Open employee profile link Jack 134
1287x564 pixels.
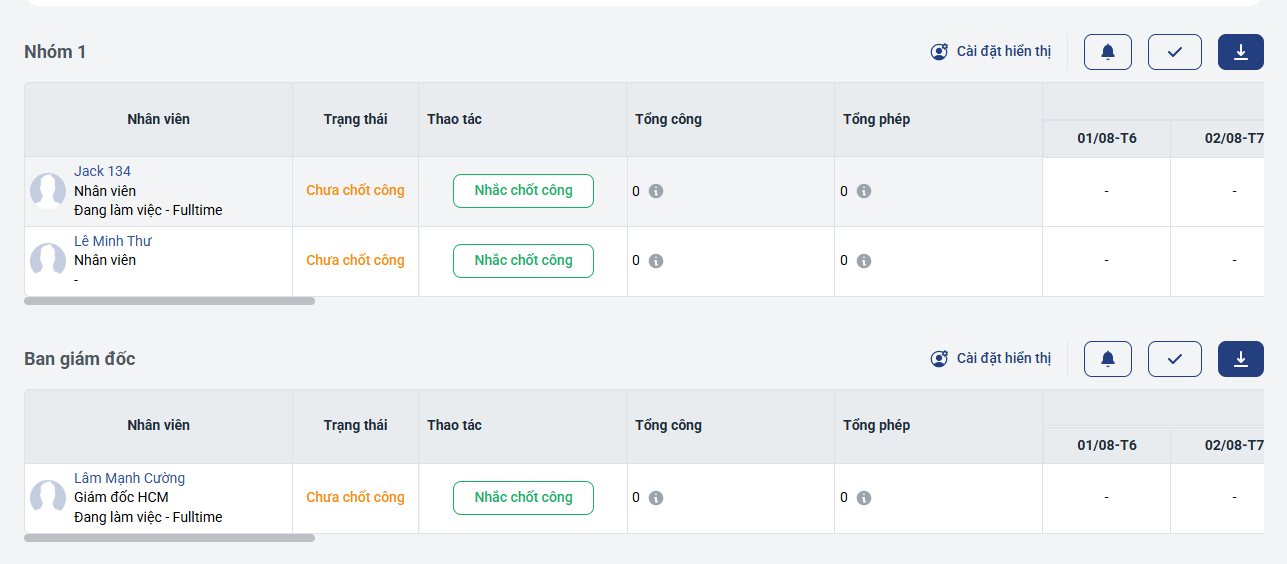(102, 171)
